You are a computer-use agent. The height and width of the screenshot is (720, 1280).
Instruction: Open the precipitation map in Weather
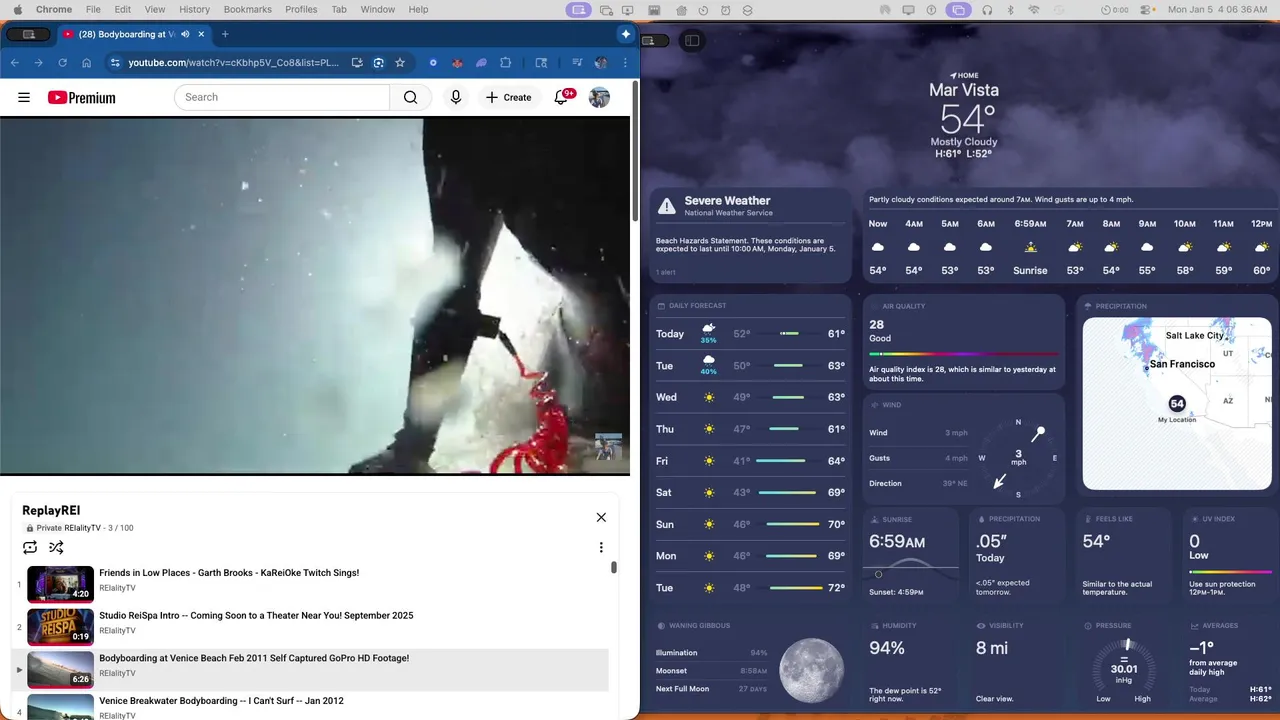[1177, 404]
